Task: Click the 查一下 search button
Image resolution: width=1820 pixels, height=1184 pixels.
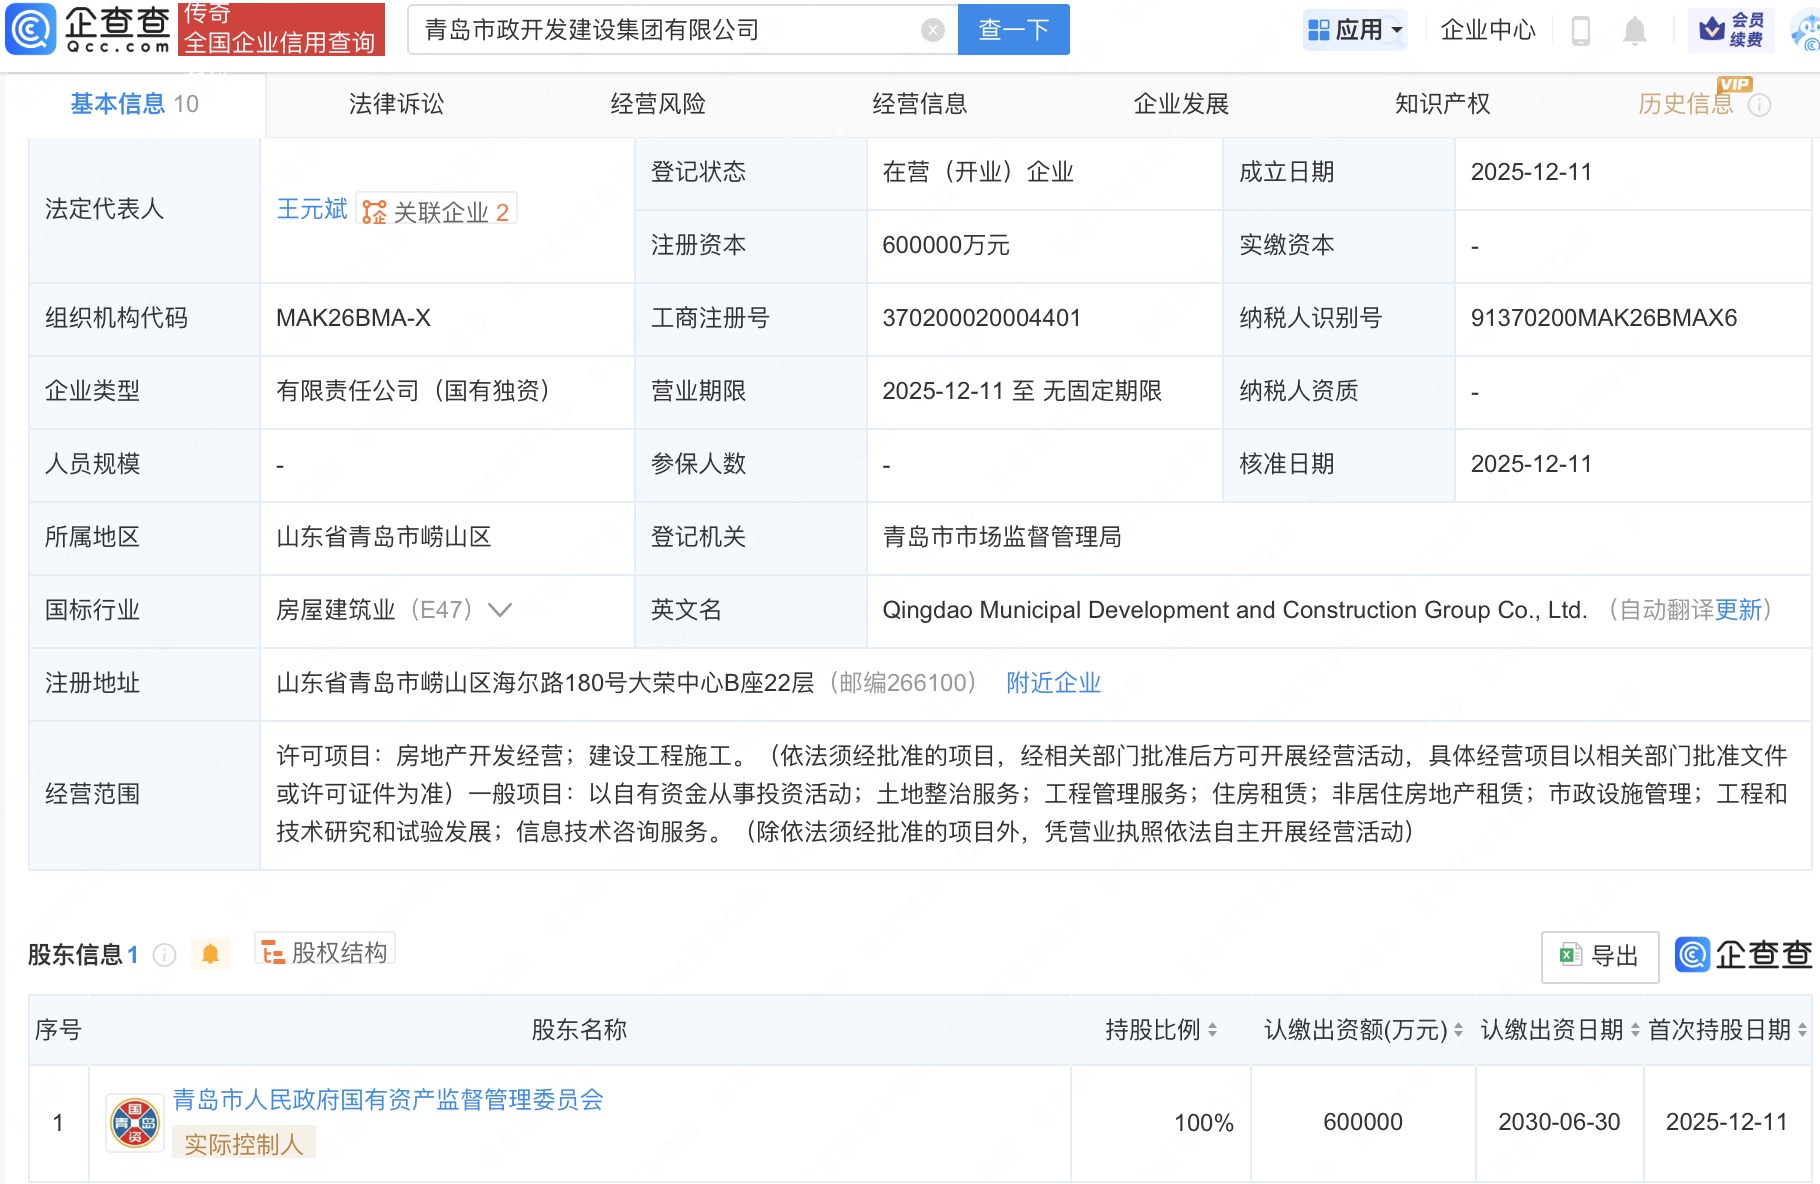Action: pos(1013,30)
